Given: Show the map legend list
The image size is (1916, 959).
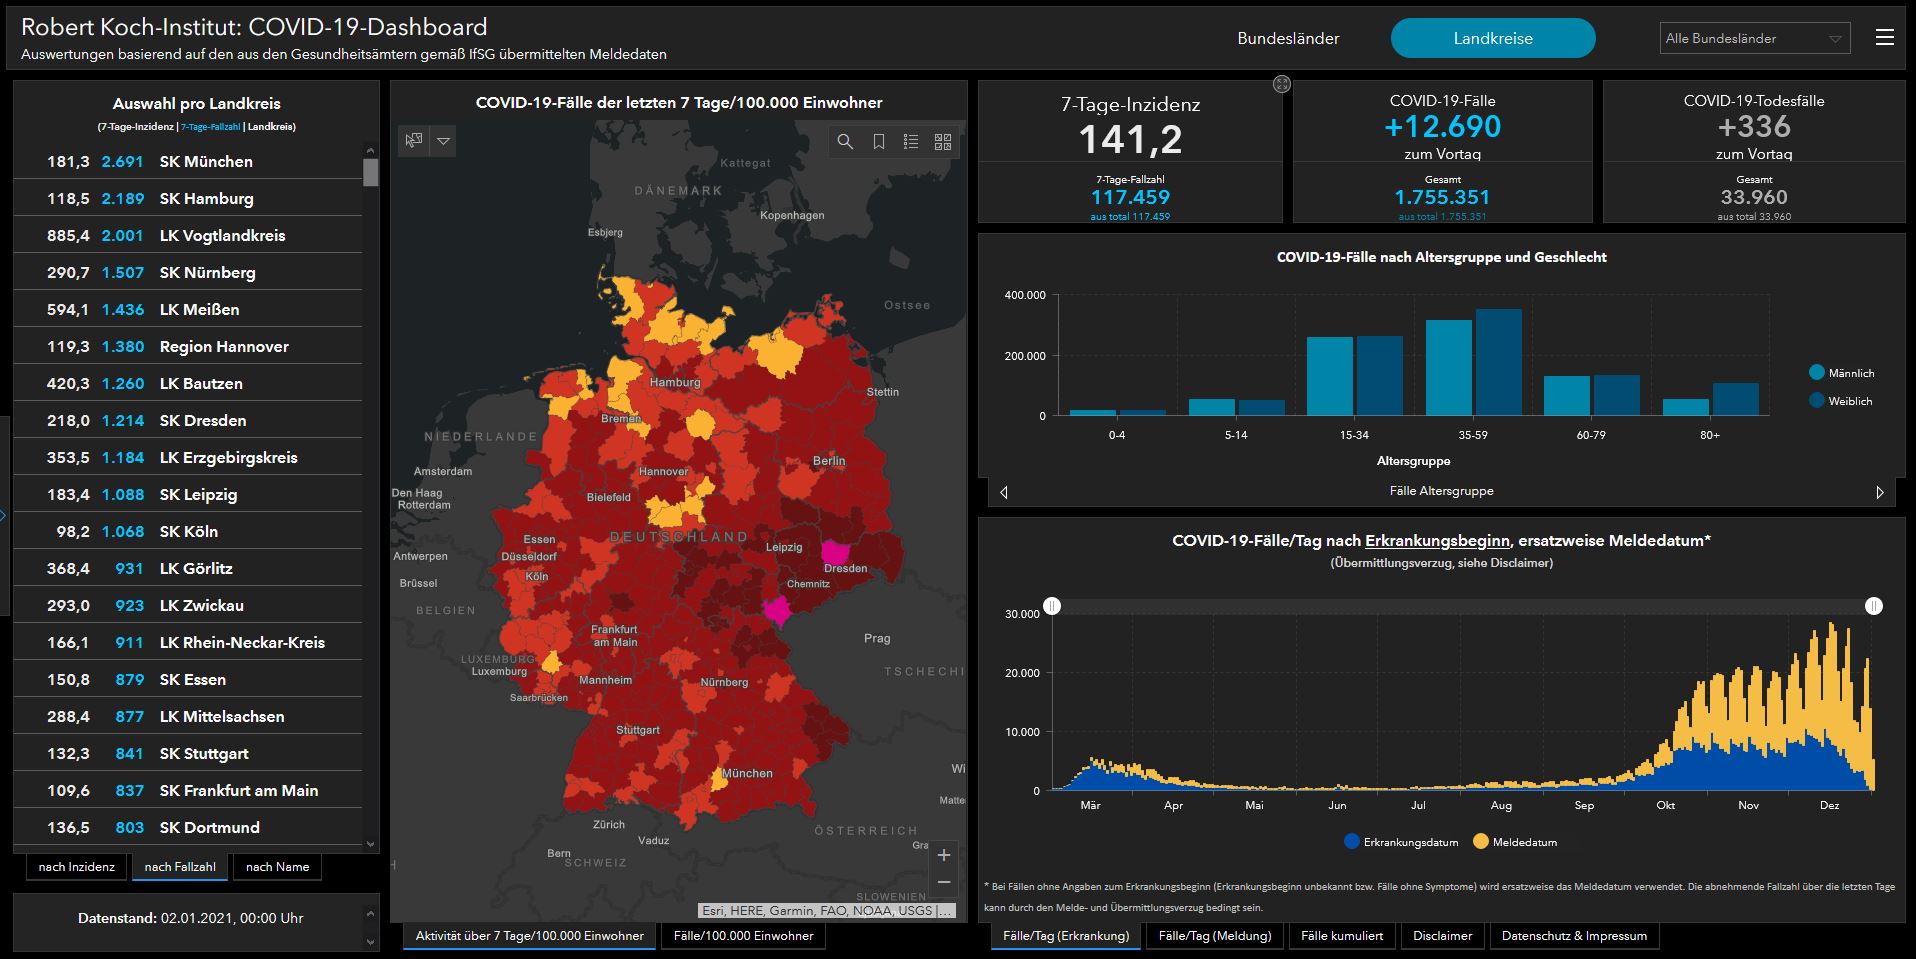Looking at the screenshot, I should [x=910, y=142].
